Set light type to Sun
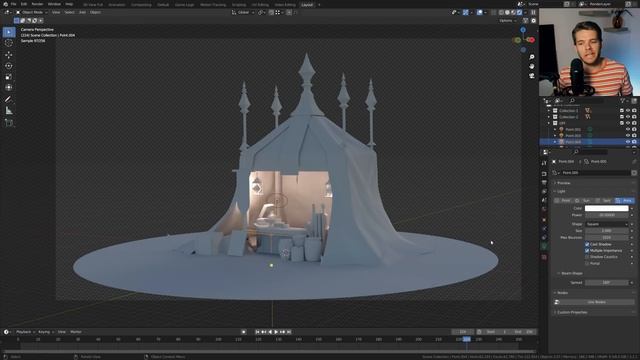The height and width of the screenshot is (360, 640). [583, 200]
